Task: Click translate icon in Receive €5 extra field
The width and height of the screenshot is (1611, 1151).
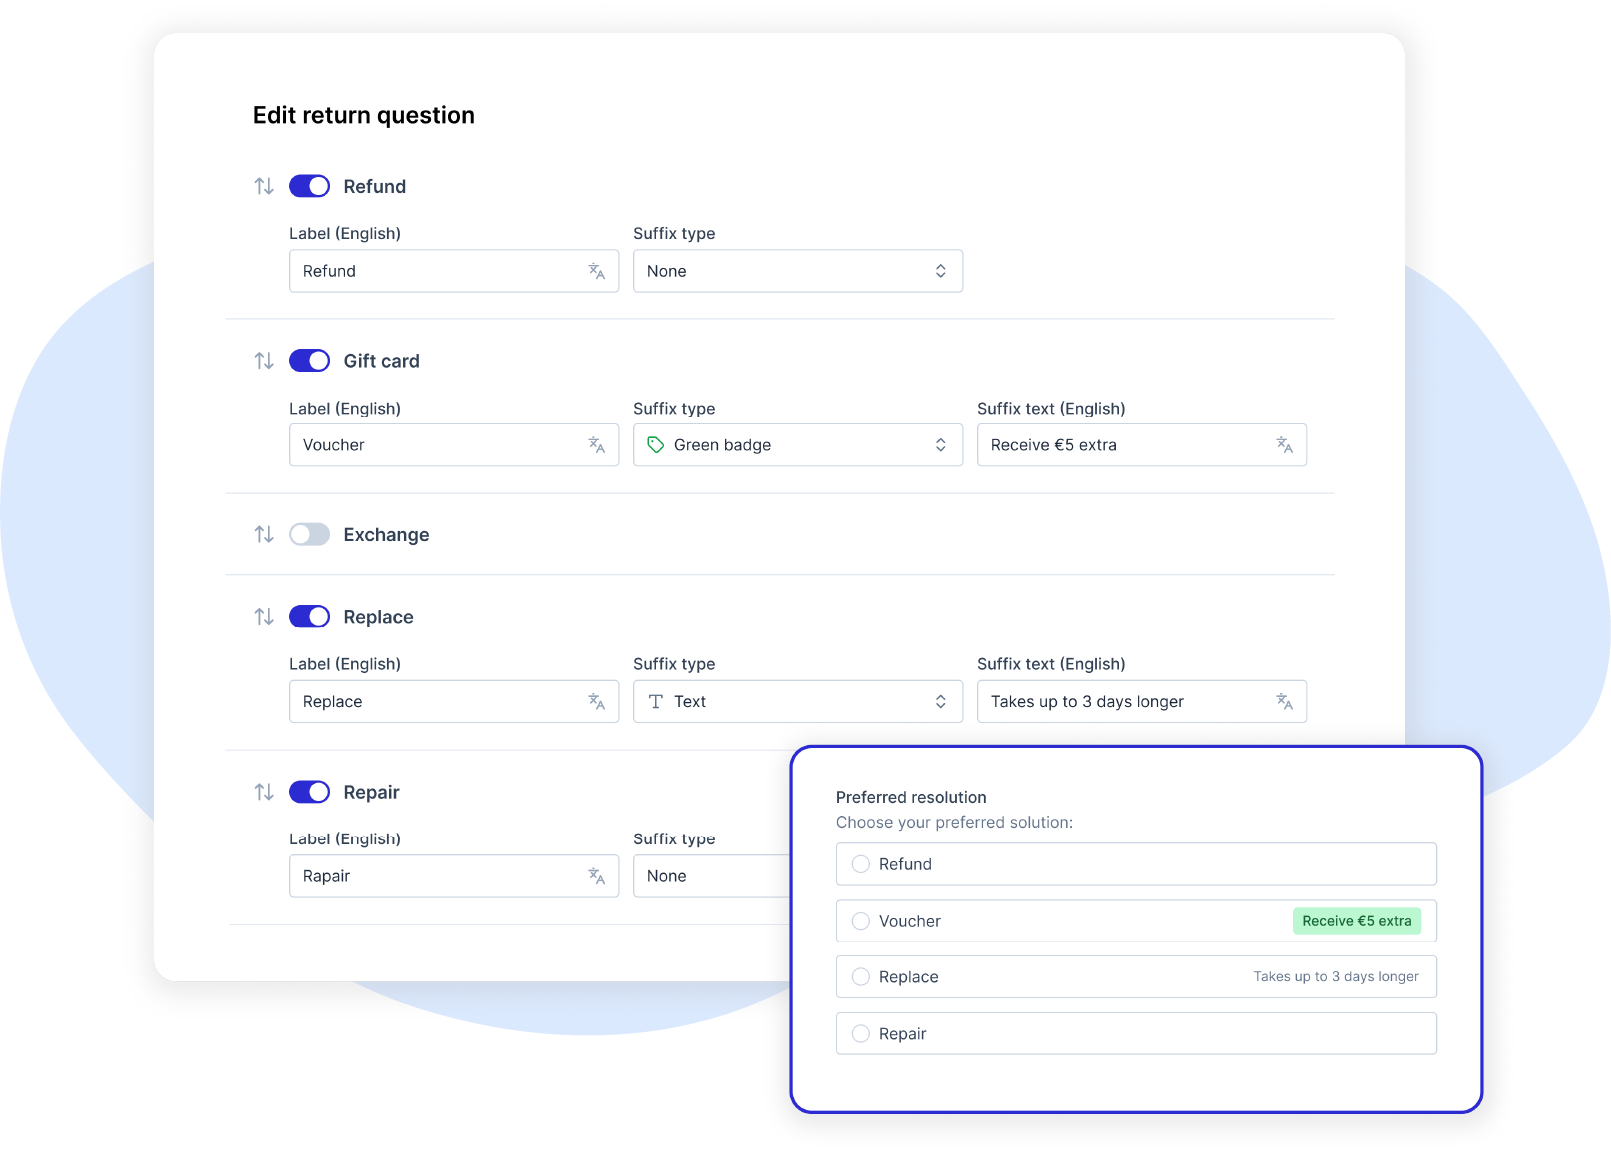Action: point(1285,445)
